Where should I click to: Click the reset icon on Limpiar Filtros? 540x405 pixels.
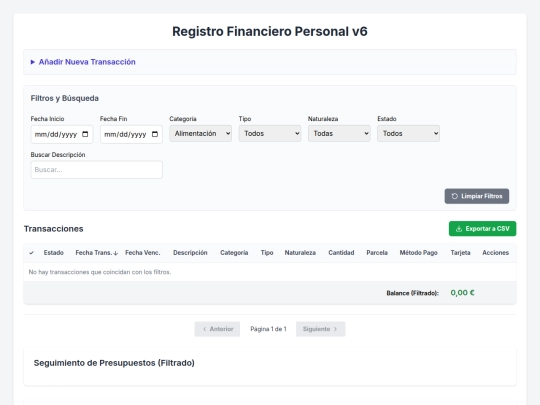click(455, 196)
